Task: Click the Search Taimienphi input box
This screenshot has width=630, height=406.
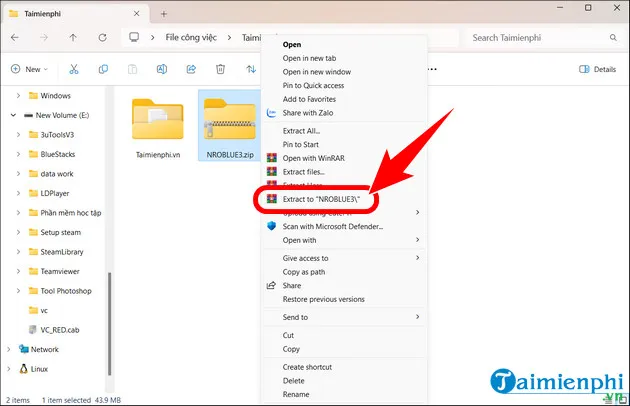Action: click(540, 38)
